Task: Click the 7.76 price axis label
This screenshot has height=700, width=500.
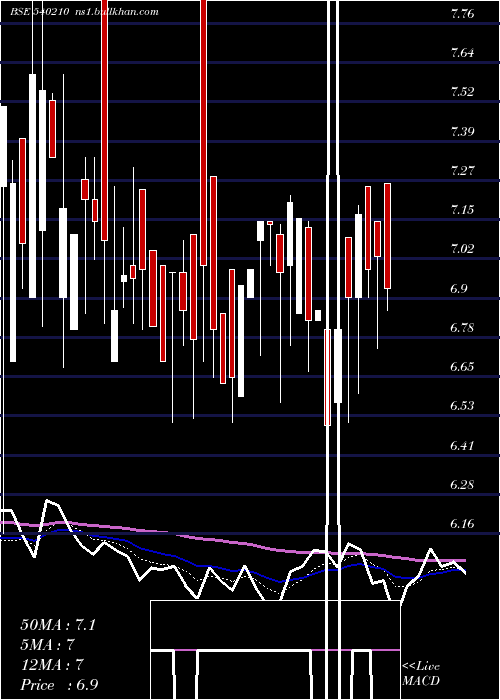Action: (x=462, y=14)
